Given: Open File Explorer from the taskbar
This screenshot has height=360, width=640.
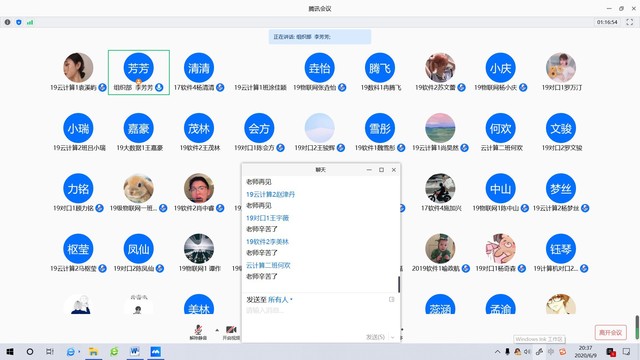Looking at the screenshot, I should point(93,351).
